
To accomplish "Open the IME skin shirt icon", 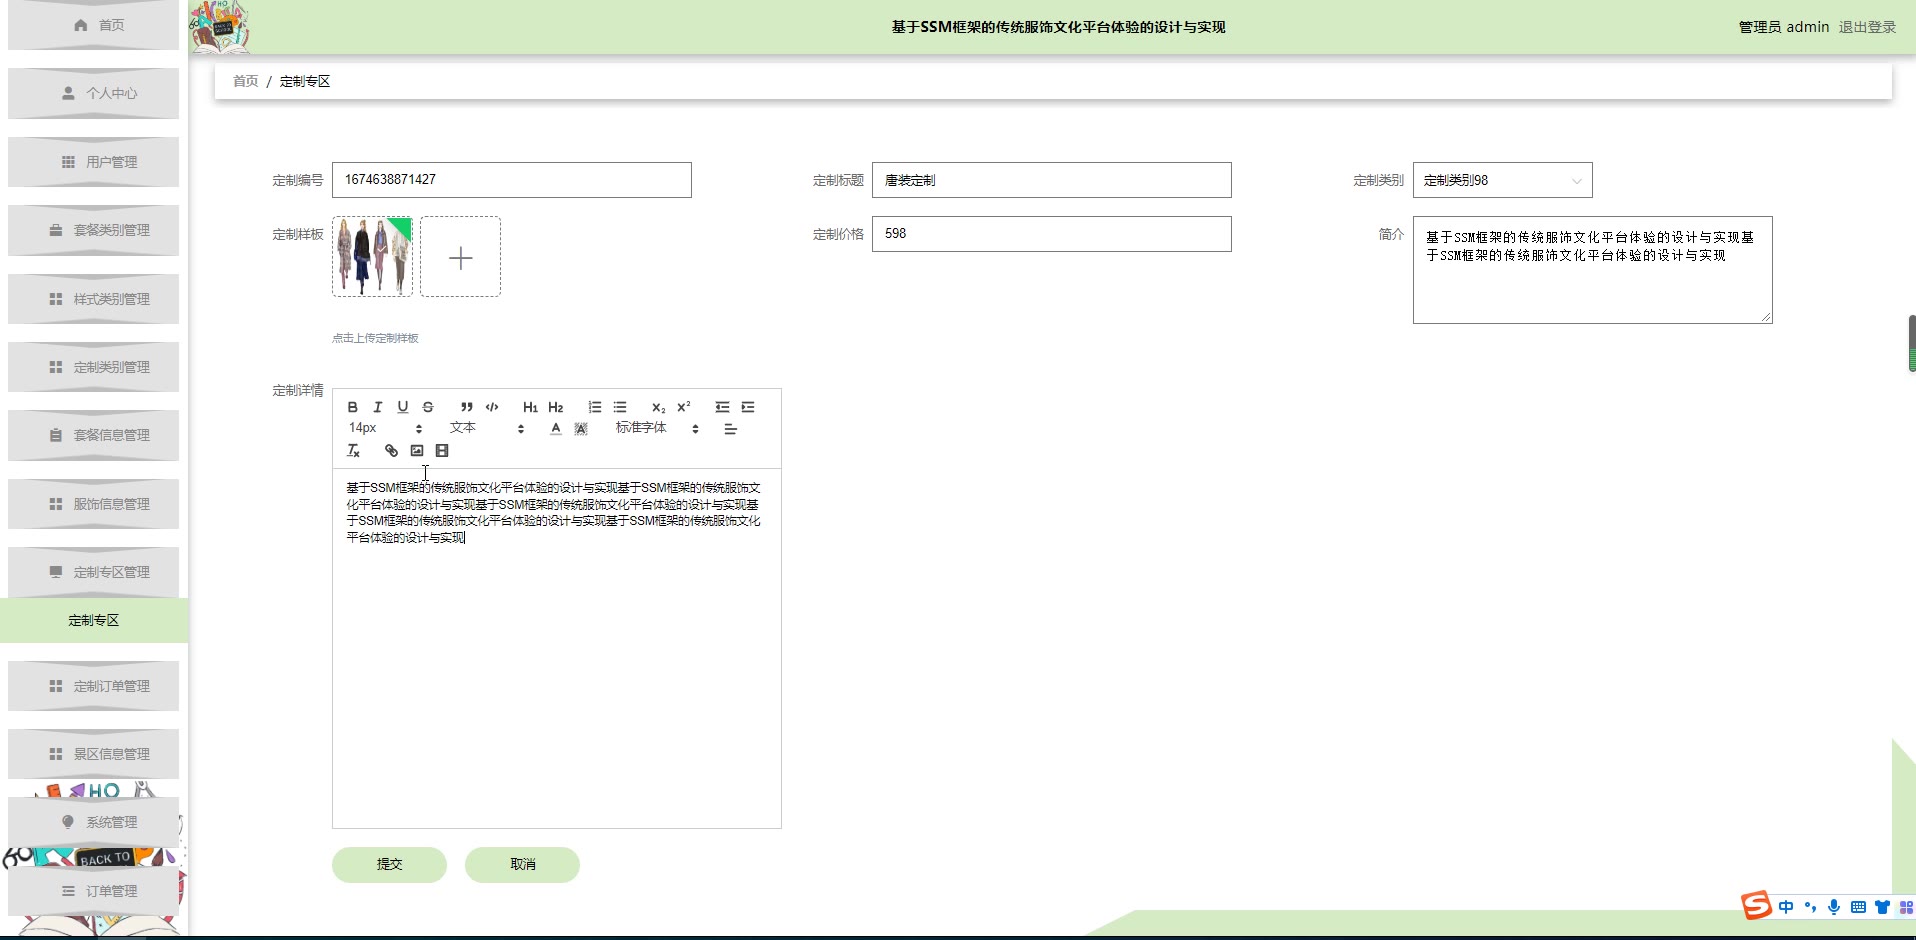I will point(1882,907).
